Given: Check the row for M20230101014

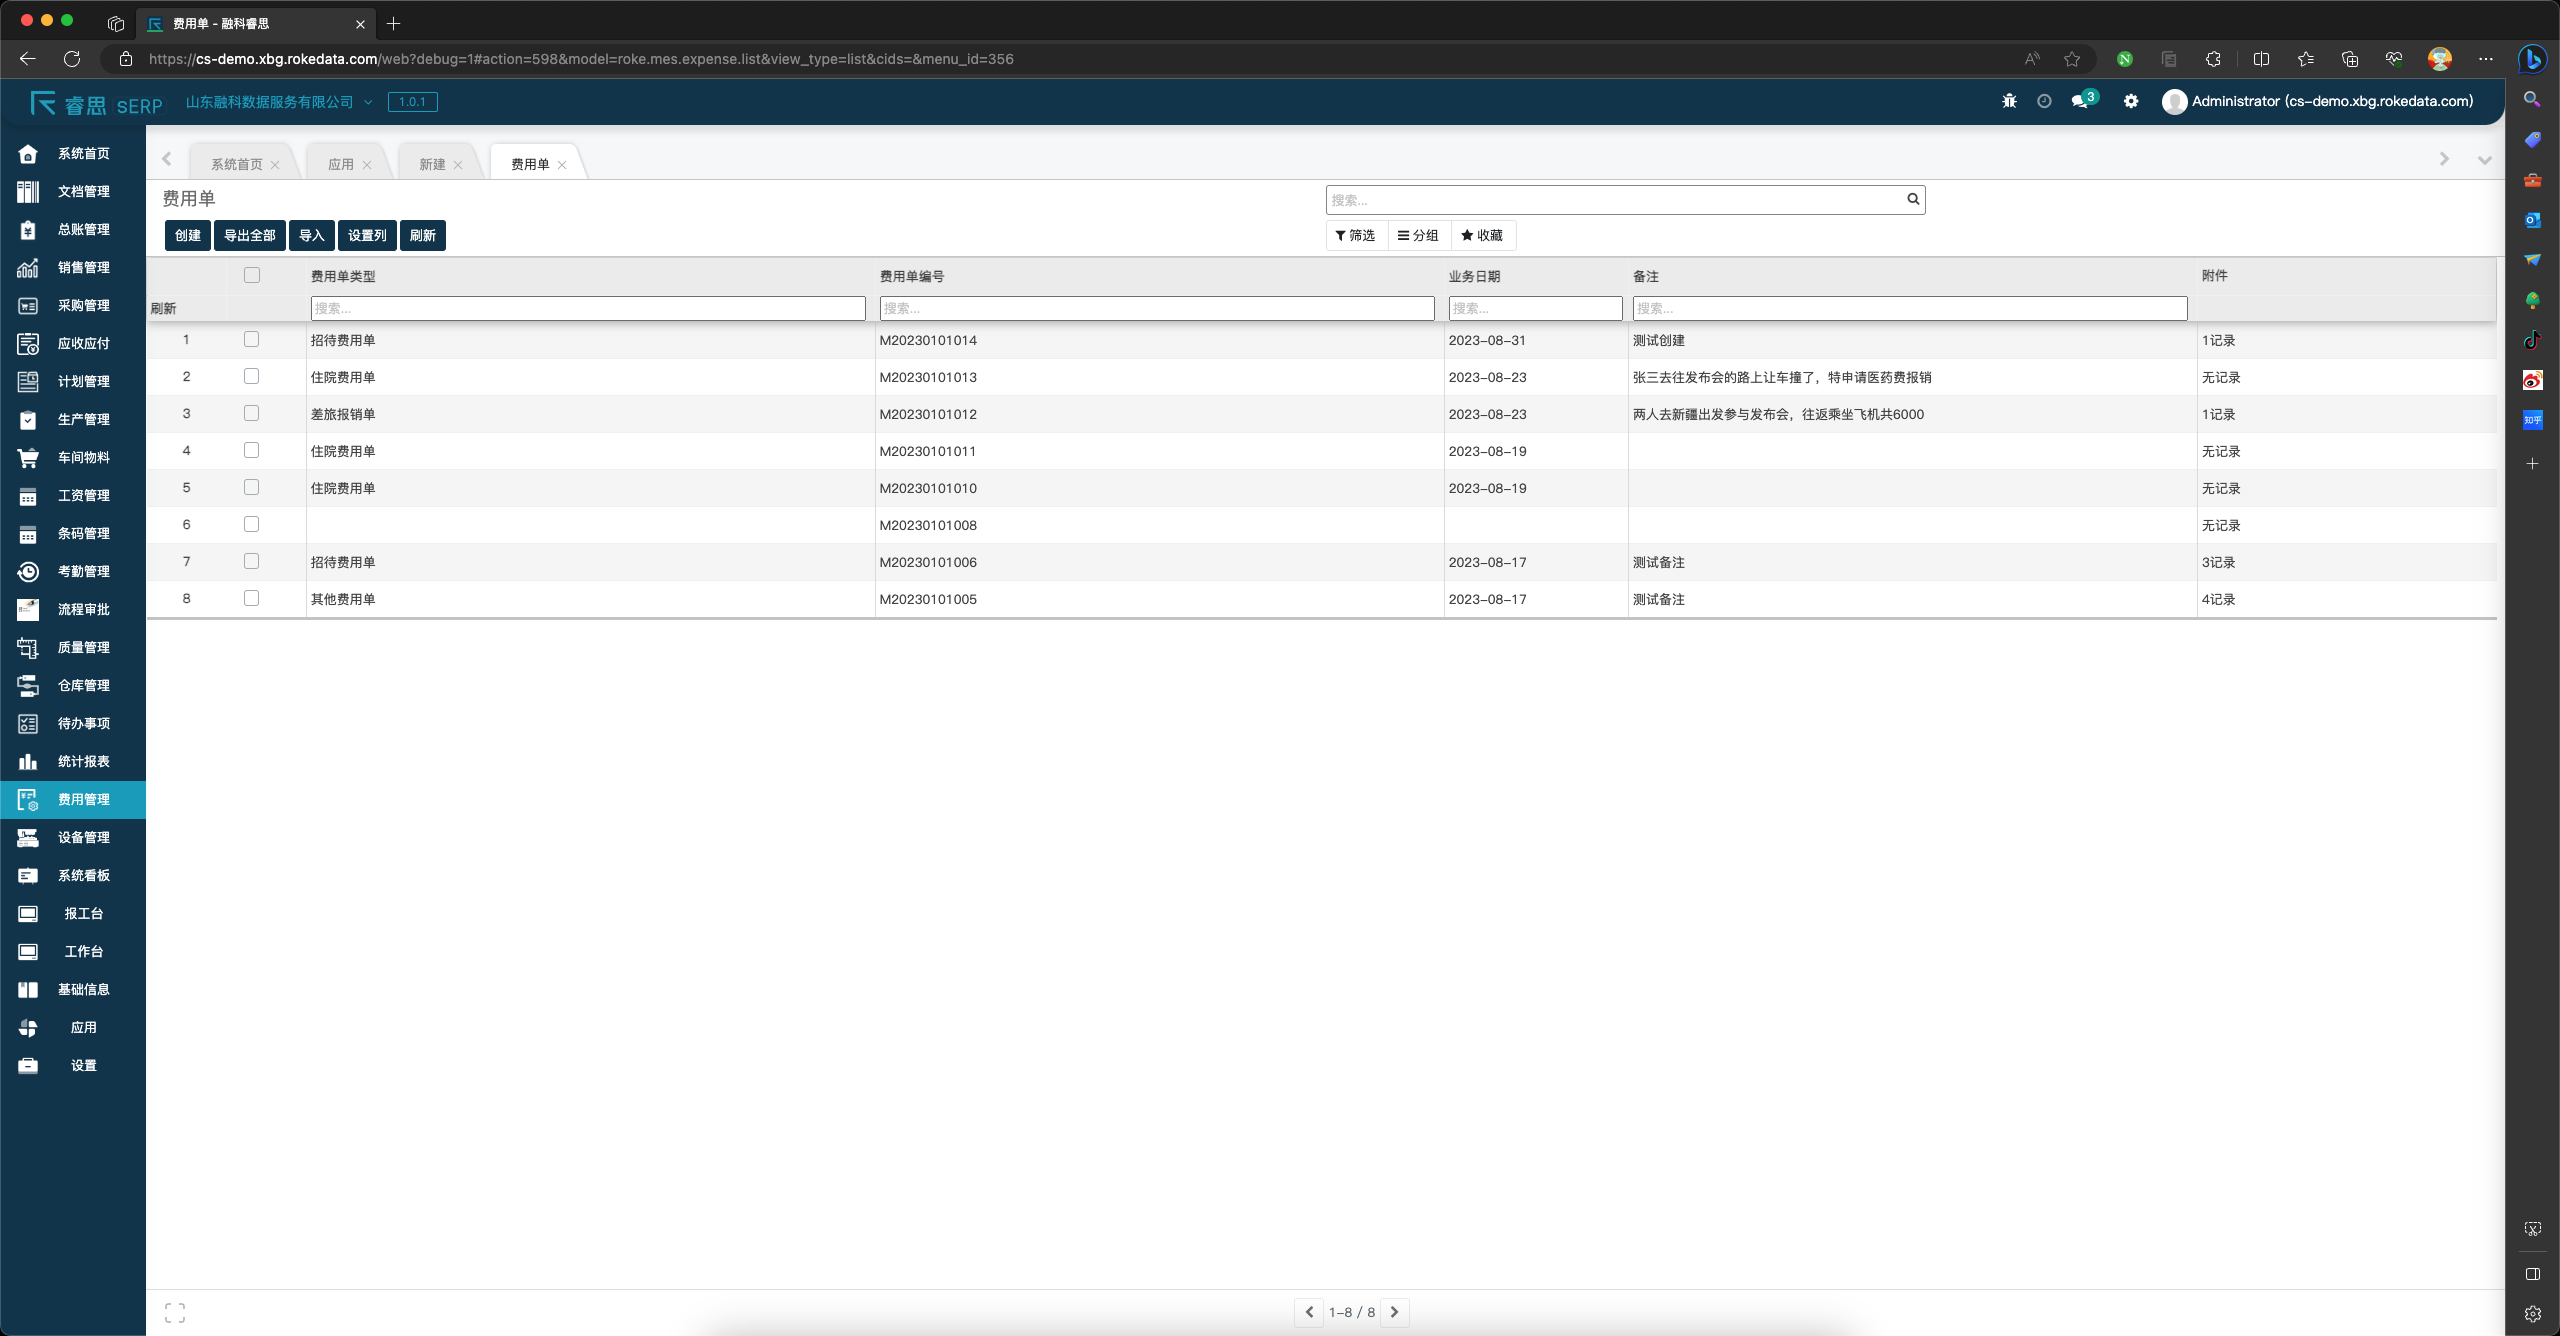Looking at the screenshot, I should [x=252, y=340].
